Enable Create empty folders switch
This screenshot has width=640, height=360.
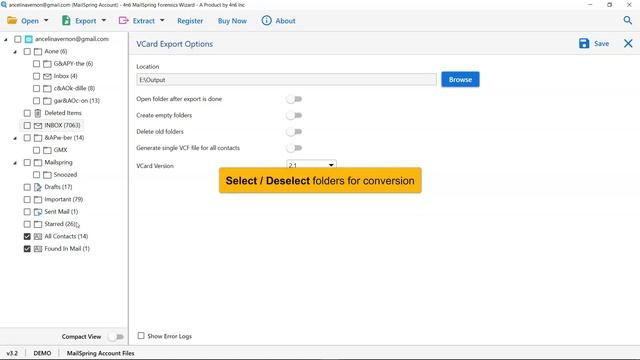click(294, 116)
